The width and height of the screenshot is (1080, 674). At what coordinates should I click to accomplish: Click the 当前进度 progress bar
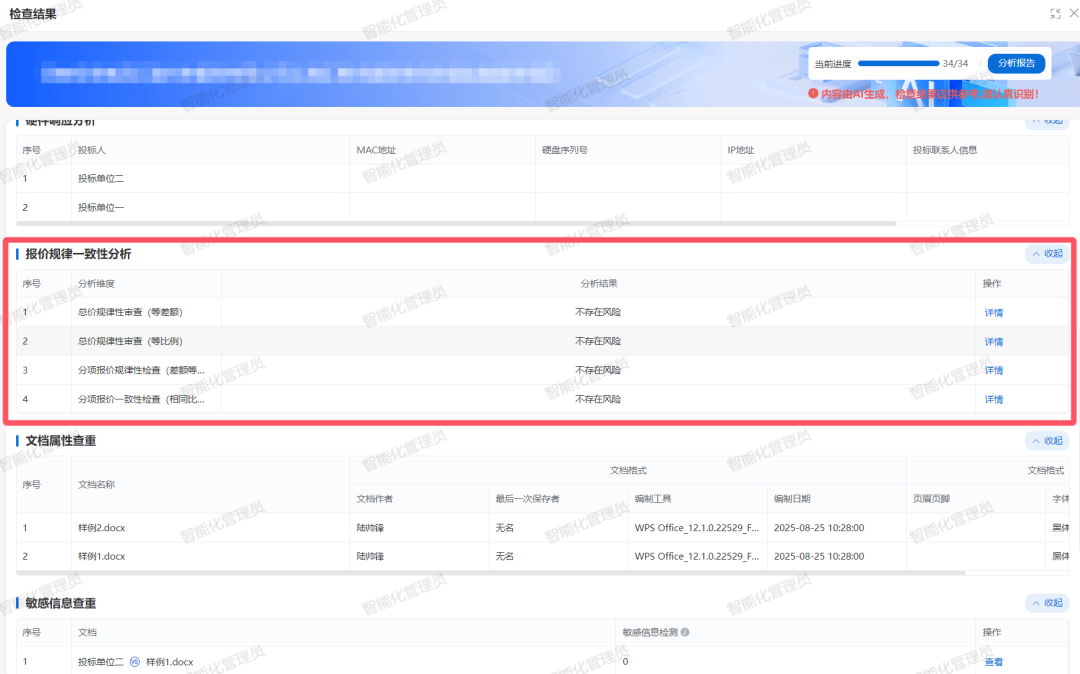coord(897,64)
